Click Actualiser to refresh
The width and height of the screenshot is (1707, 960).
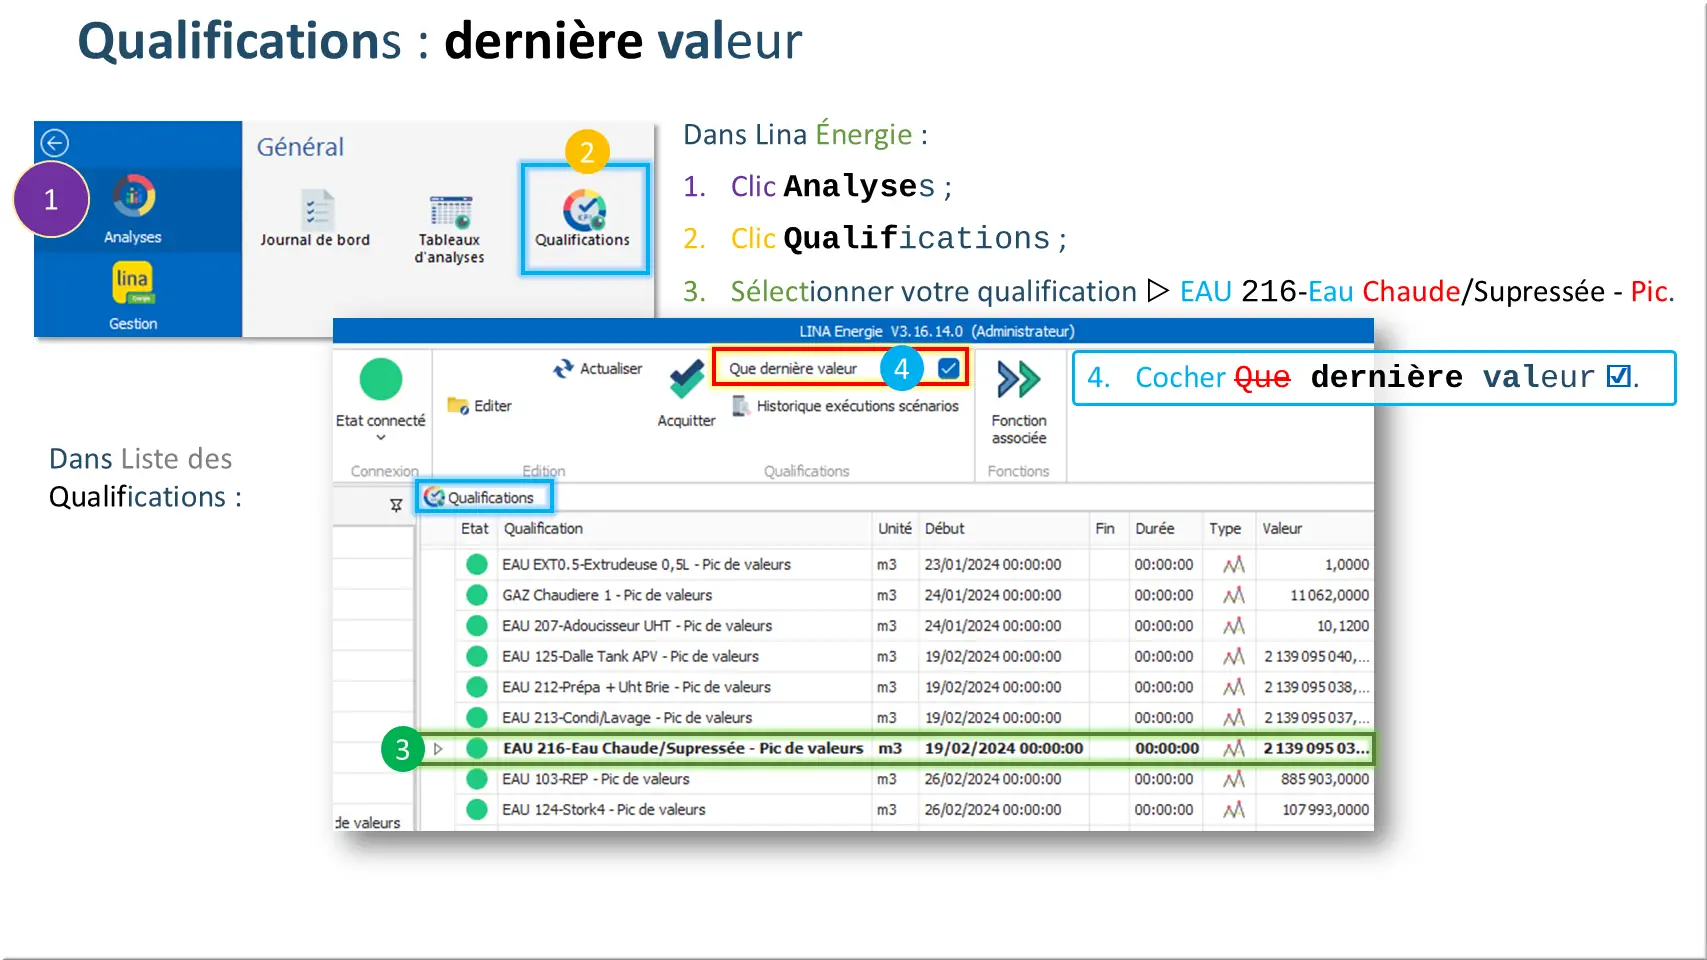point(597,368)
